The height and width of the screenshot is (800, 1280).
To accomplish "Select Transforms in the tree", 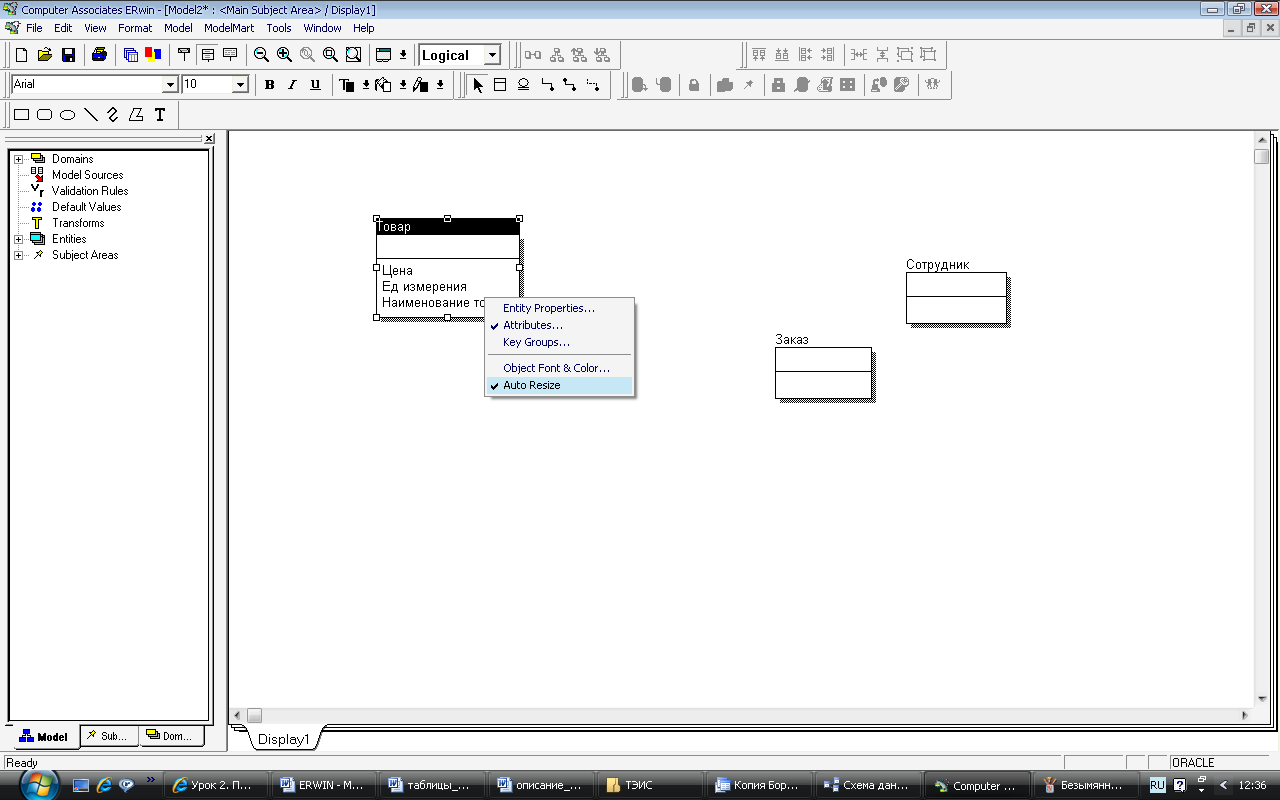I will (x=78, y=223).
